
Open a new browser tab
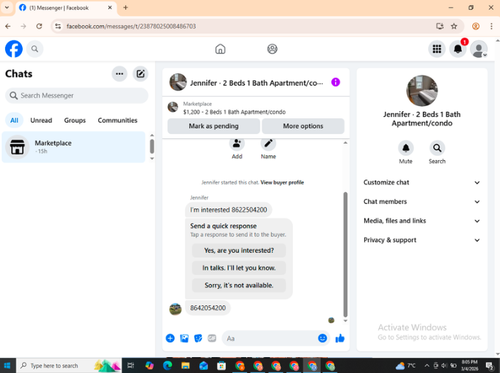coord(125,7)
